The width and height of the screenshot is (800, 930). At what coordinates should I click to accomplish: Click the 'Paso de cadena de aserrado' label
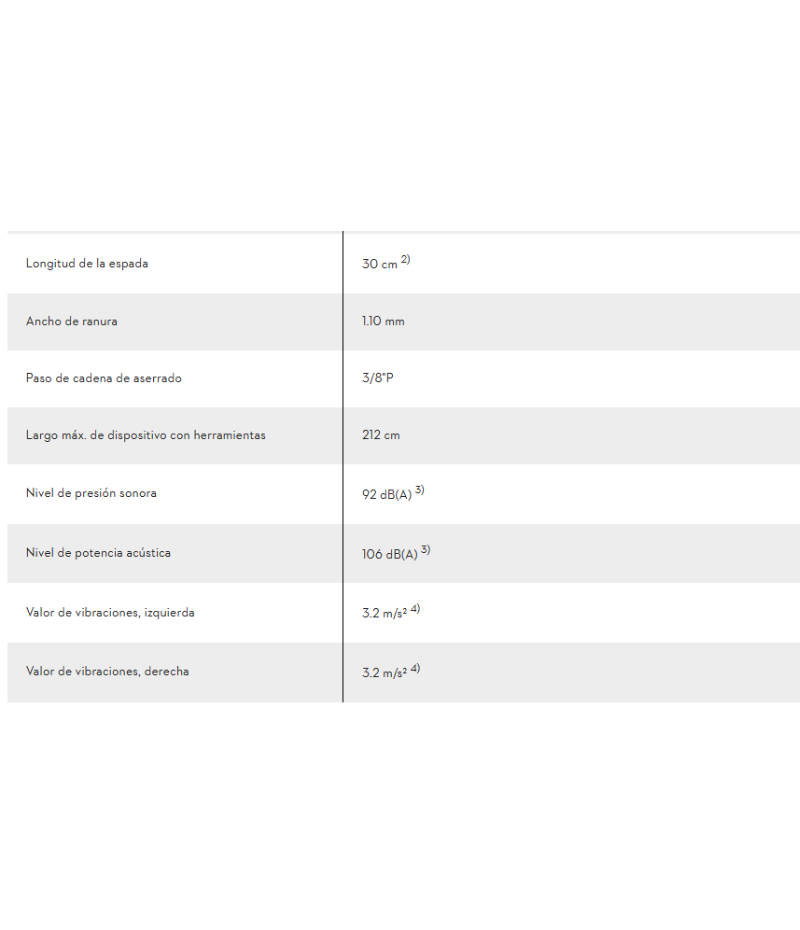click(x=104, y=378)
